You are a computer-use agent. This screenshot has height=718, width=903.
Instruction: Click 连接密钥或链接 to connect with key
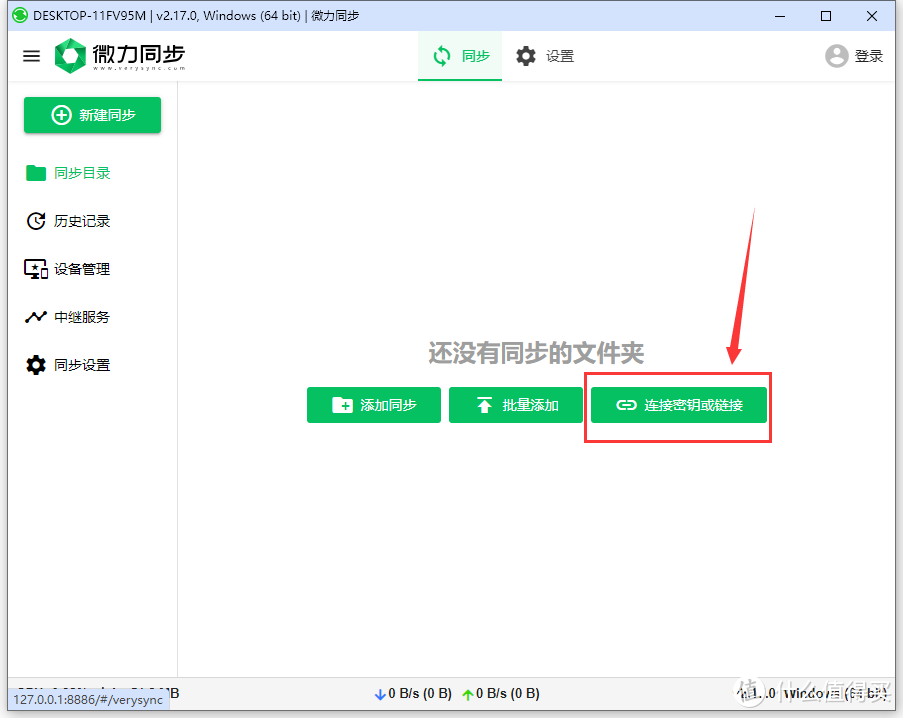pyautogui.click(x=678, y=405)
